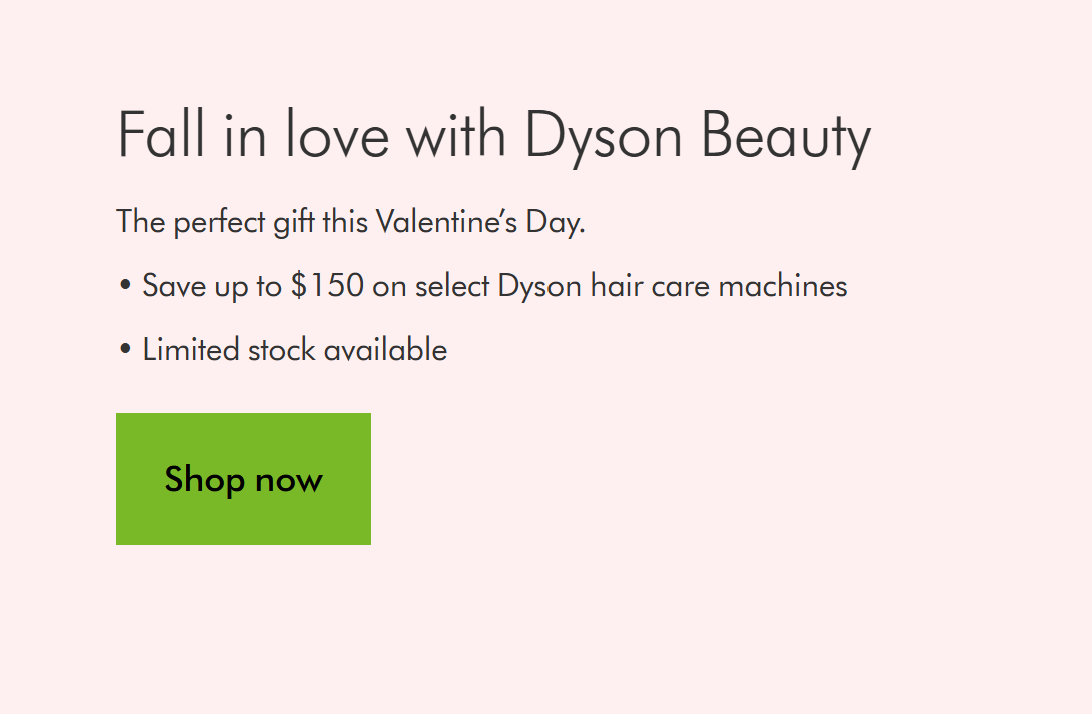1092x714 pixels.
Task: Click the word Dyson in the heading
Action: (603, 134)
